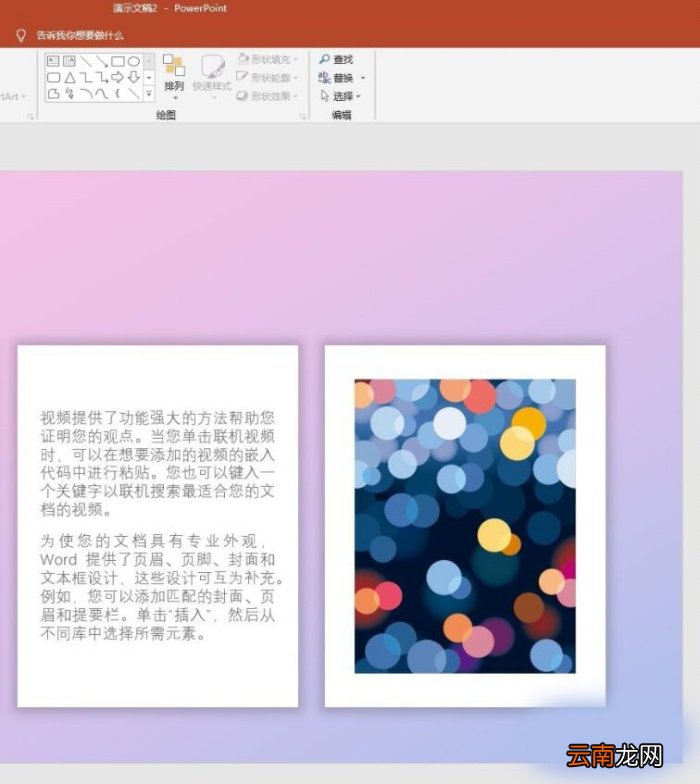700x784 pixels.
Task: Click the paragraph starting 视频提供了功能强大
Action: point(158,464)
